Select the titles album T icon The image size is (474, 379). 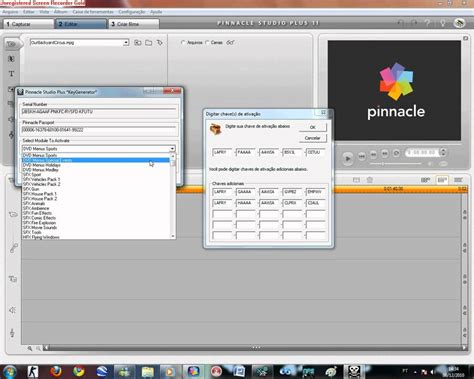(x=11, y=74)
